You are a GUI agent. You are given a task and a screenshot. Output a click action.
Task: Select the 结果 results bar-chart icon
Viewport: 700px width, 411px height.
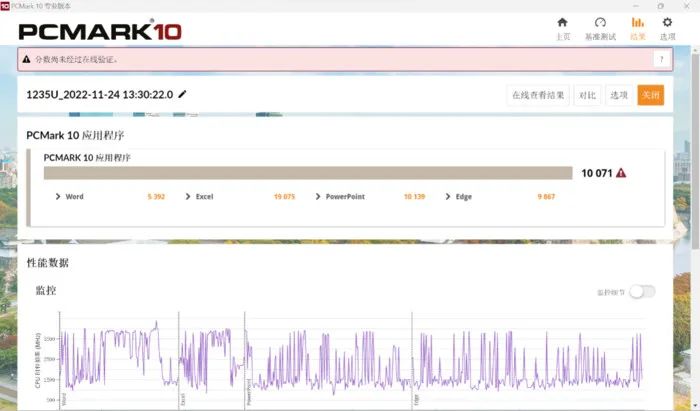coord(638,23)
